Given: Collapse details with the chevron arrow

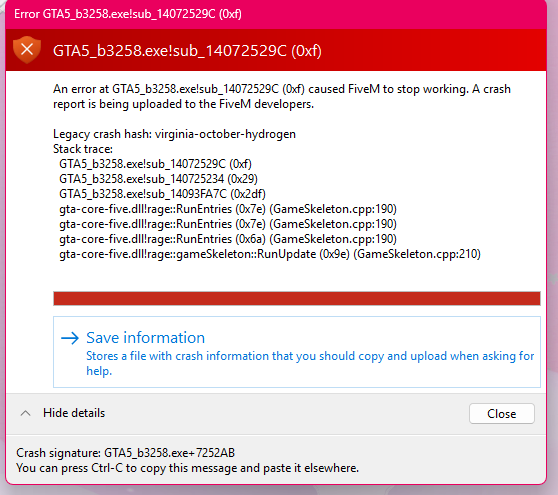Looking at the screenshot, I should click(25, 413).
